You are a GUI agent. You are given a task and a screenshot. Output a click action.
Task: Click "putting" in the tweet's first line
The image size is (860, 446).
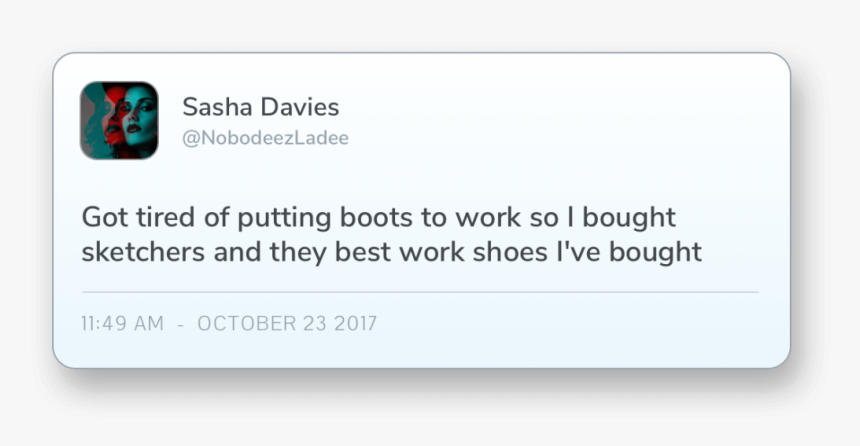(284, 218)
